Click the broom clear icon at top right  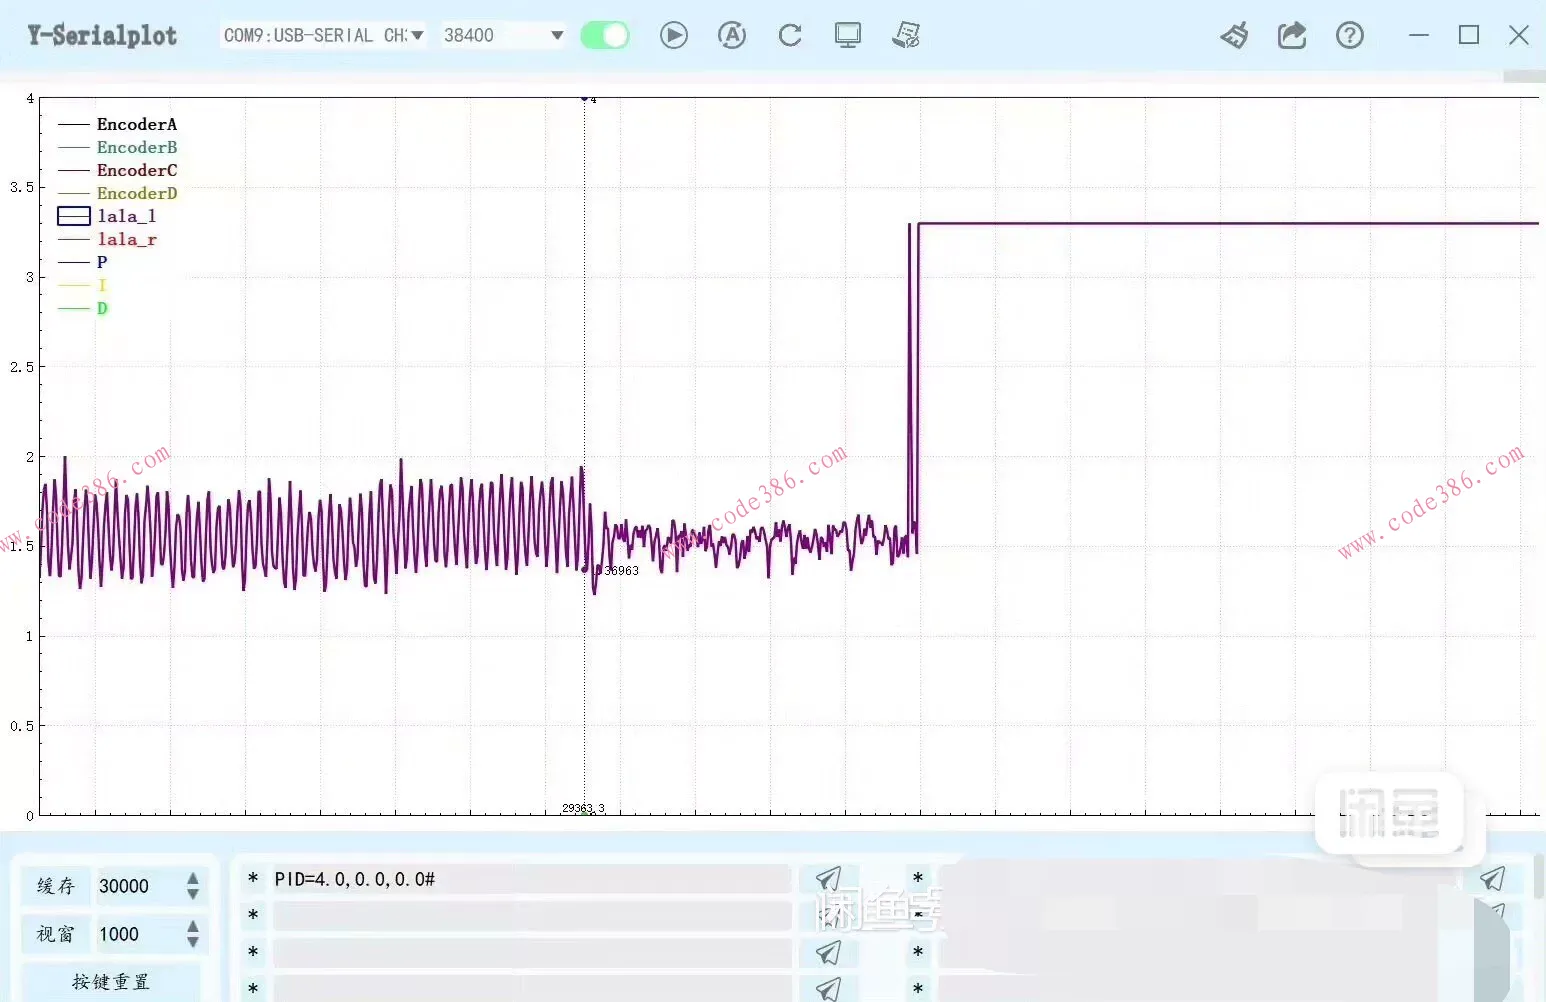(x=1234, y=36)
